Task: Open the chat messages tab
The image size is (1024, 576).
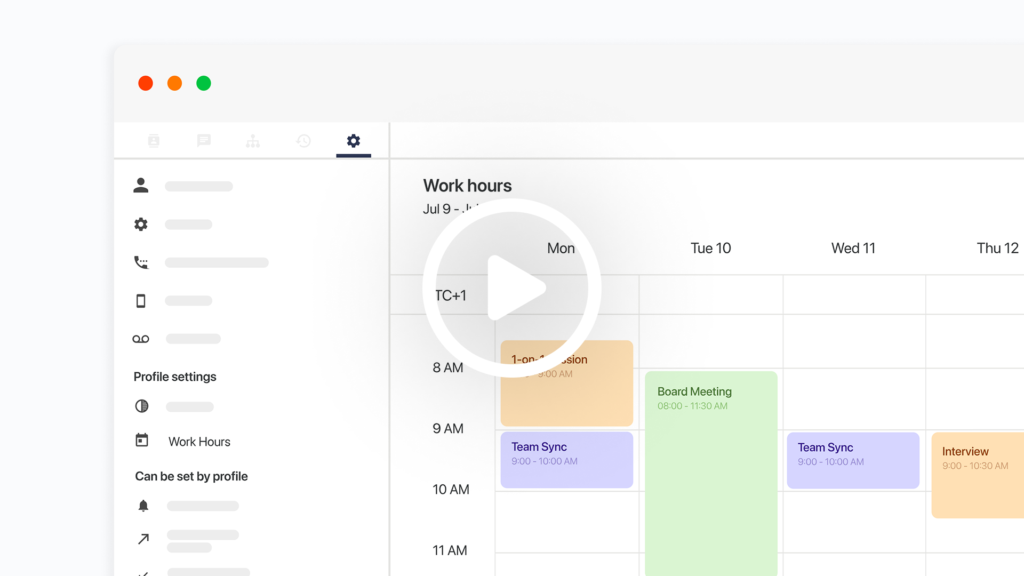Action: coord(204,141)
